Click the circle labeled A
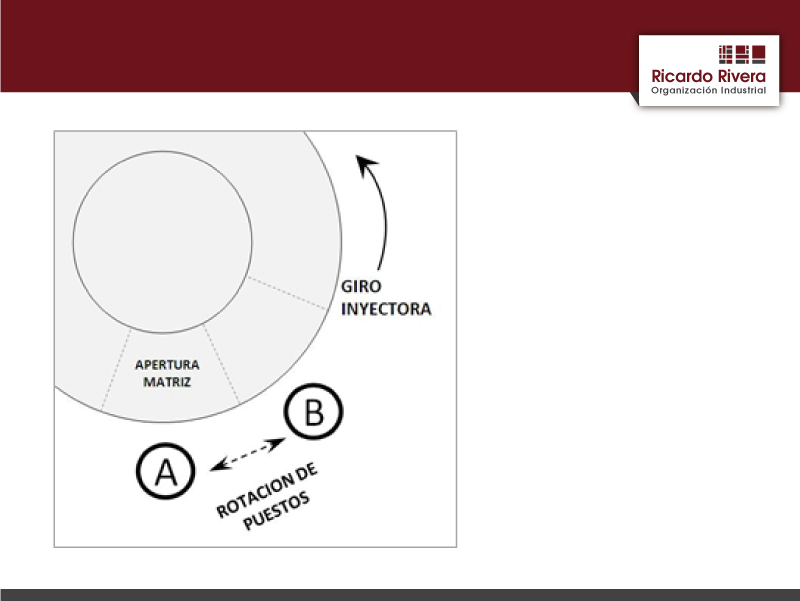 pyautogui.click(x=166, y=471)
